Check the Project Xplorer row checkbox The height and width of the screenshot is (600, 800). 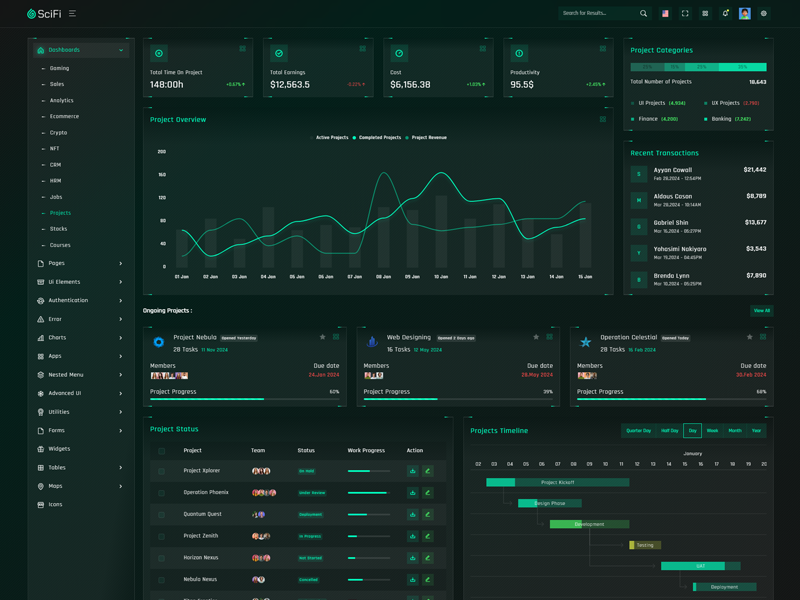click(x=161, y=471)
